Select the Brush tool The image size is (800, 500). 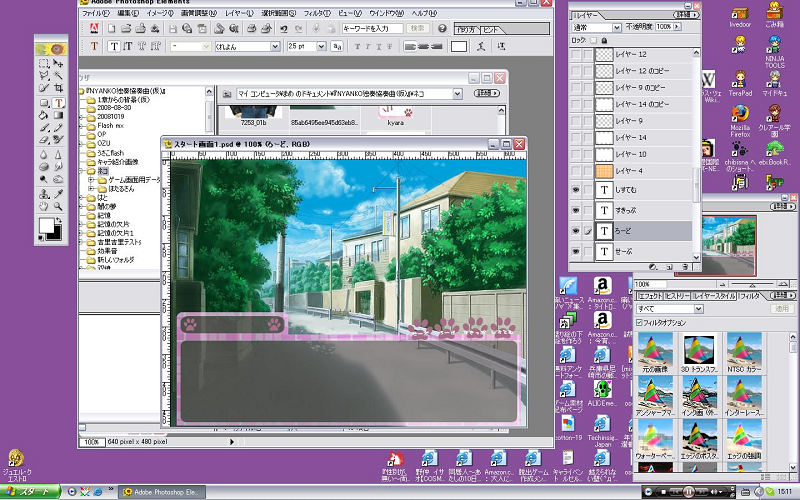[44, 127]
